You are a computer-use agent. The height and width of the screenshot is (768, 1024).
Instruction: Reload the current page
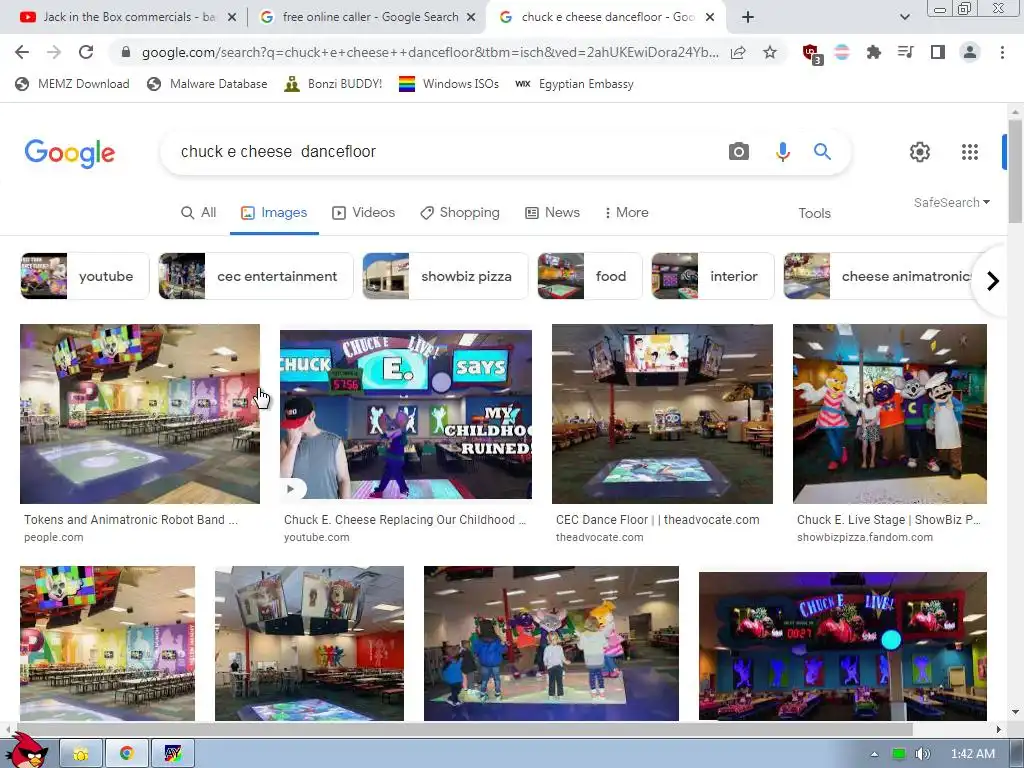[x=86, y=52]
